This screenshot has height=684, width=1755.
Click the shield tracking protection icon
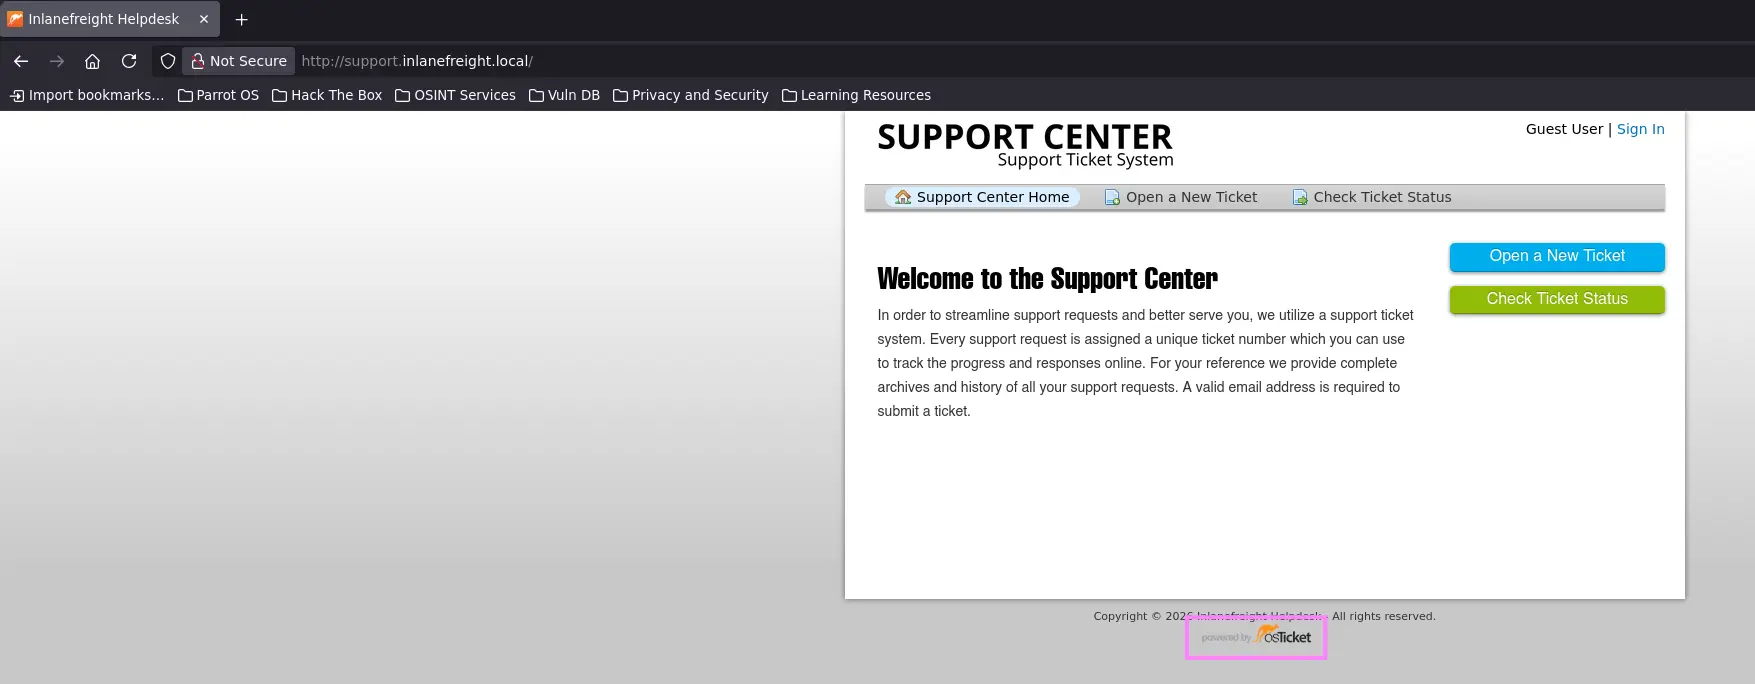(168, 61)
